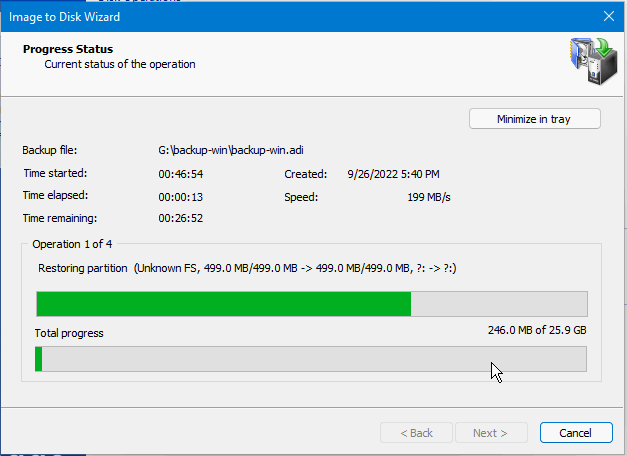The image size is (627, 456).
Task: Click the disk image wizard icon in the header
Action: pos(593,61)
